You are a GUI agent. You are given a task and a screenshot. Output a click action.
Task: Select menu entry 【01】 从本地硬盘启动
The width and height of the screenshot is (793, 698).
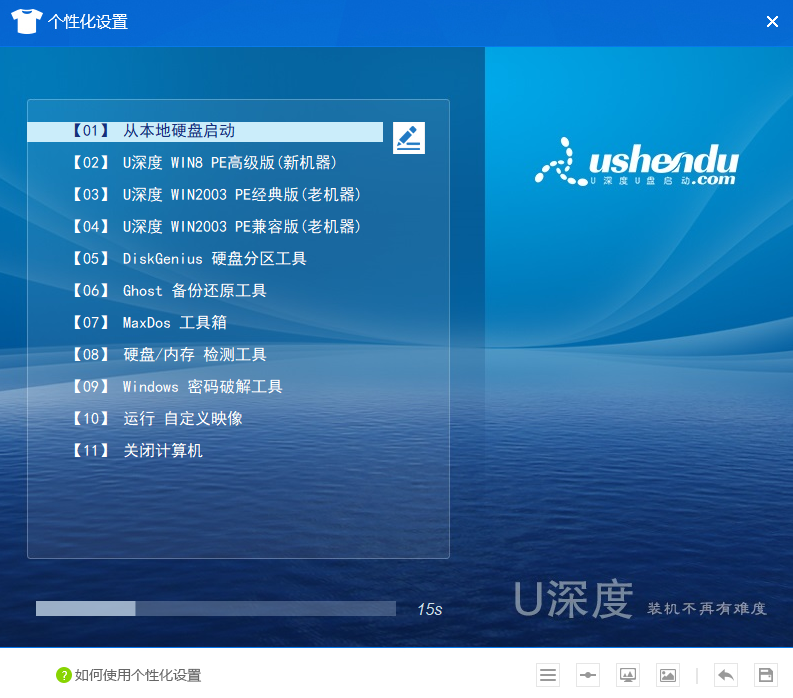click(205, 132)
